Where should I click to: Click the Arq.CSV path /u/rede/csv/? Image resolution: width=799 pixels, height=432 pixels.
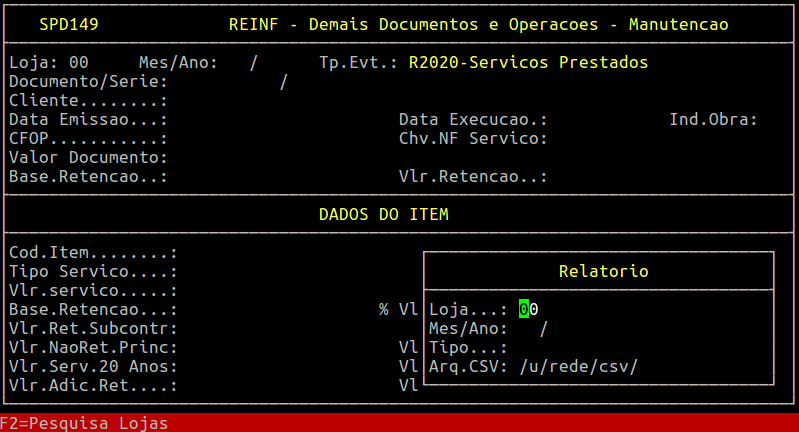578,366
